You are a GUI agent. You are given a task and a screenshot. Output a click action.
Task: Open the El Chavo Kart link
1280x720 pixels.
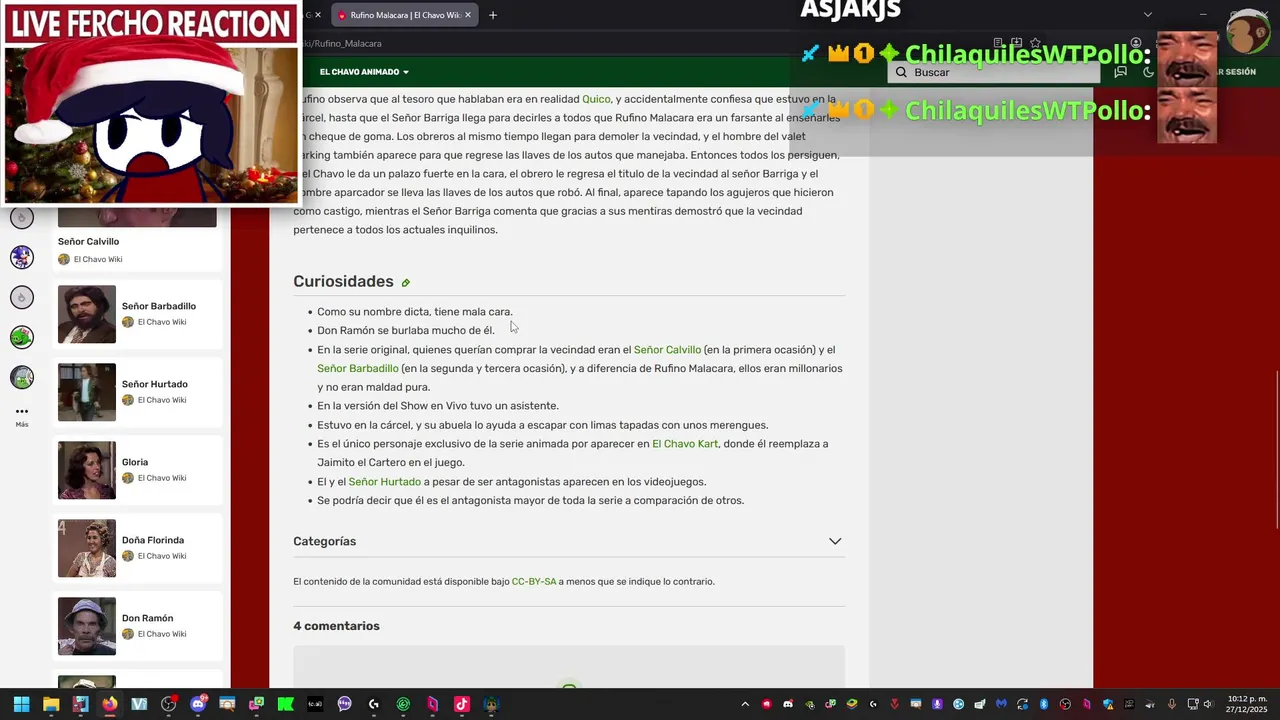685,444
